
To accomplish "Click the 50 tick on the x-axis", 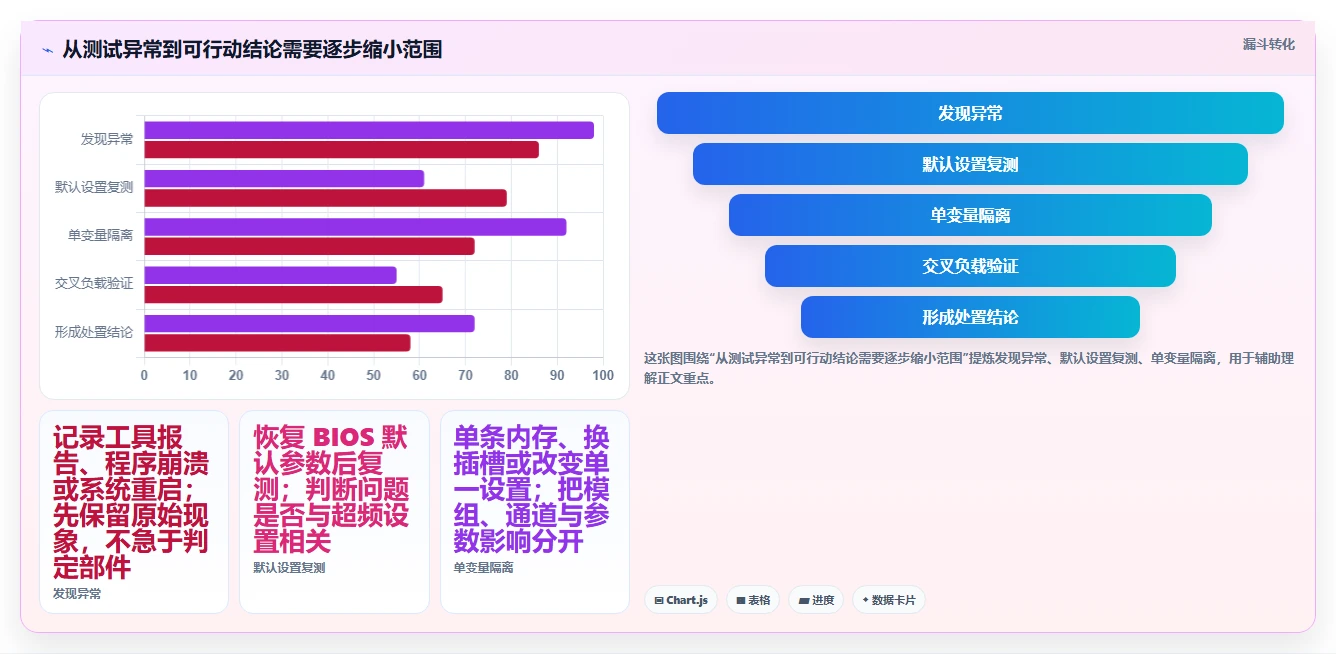I will [374, 375].
